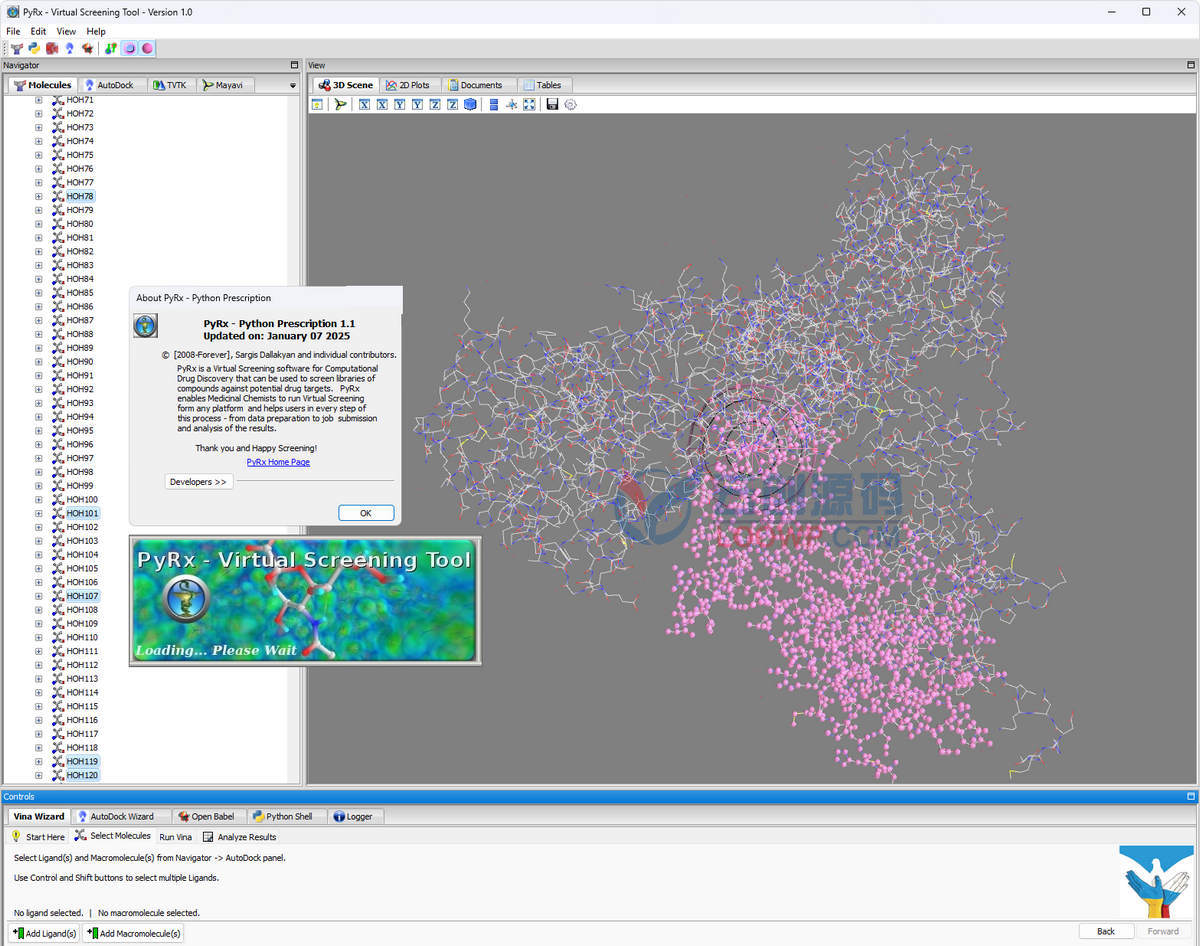The image size is (1200, 946).
Task: Save the scene with the floppy disk icon
Action: [552, 104]
